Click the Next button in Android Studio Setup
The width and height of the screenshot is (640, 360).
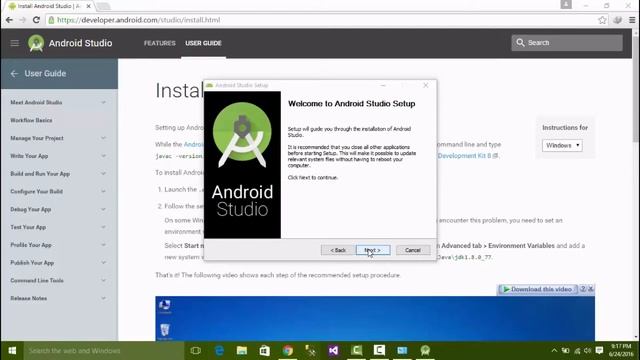373,250
